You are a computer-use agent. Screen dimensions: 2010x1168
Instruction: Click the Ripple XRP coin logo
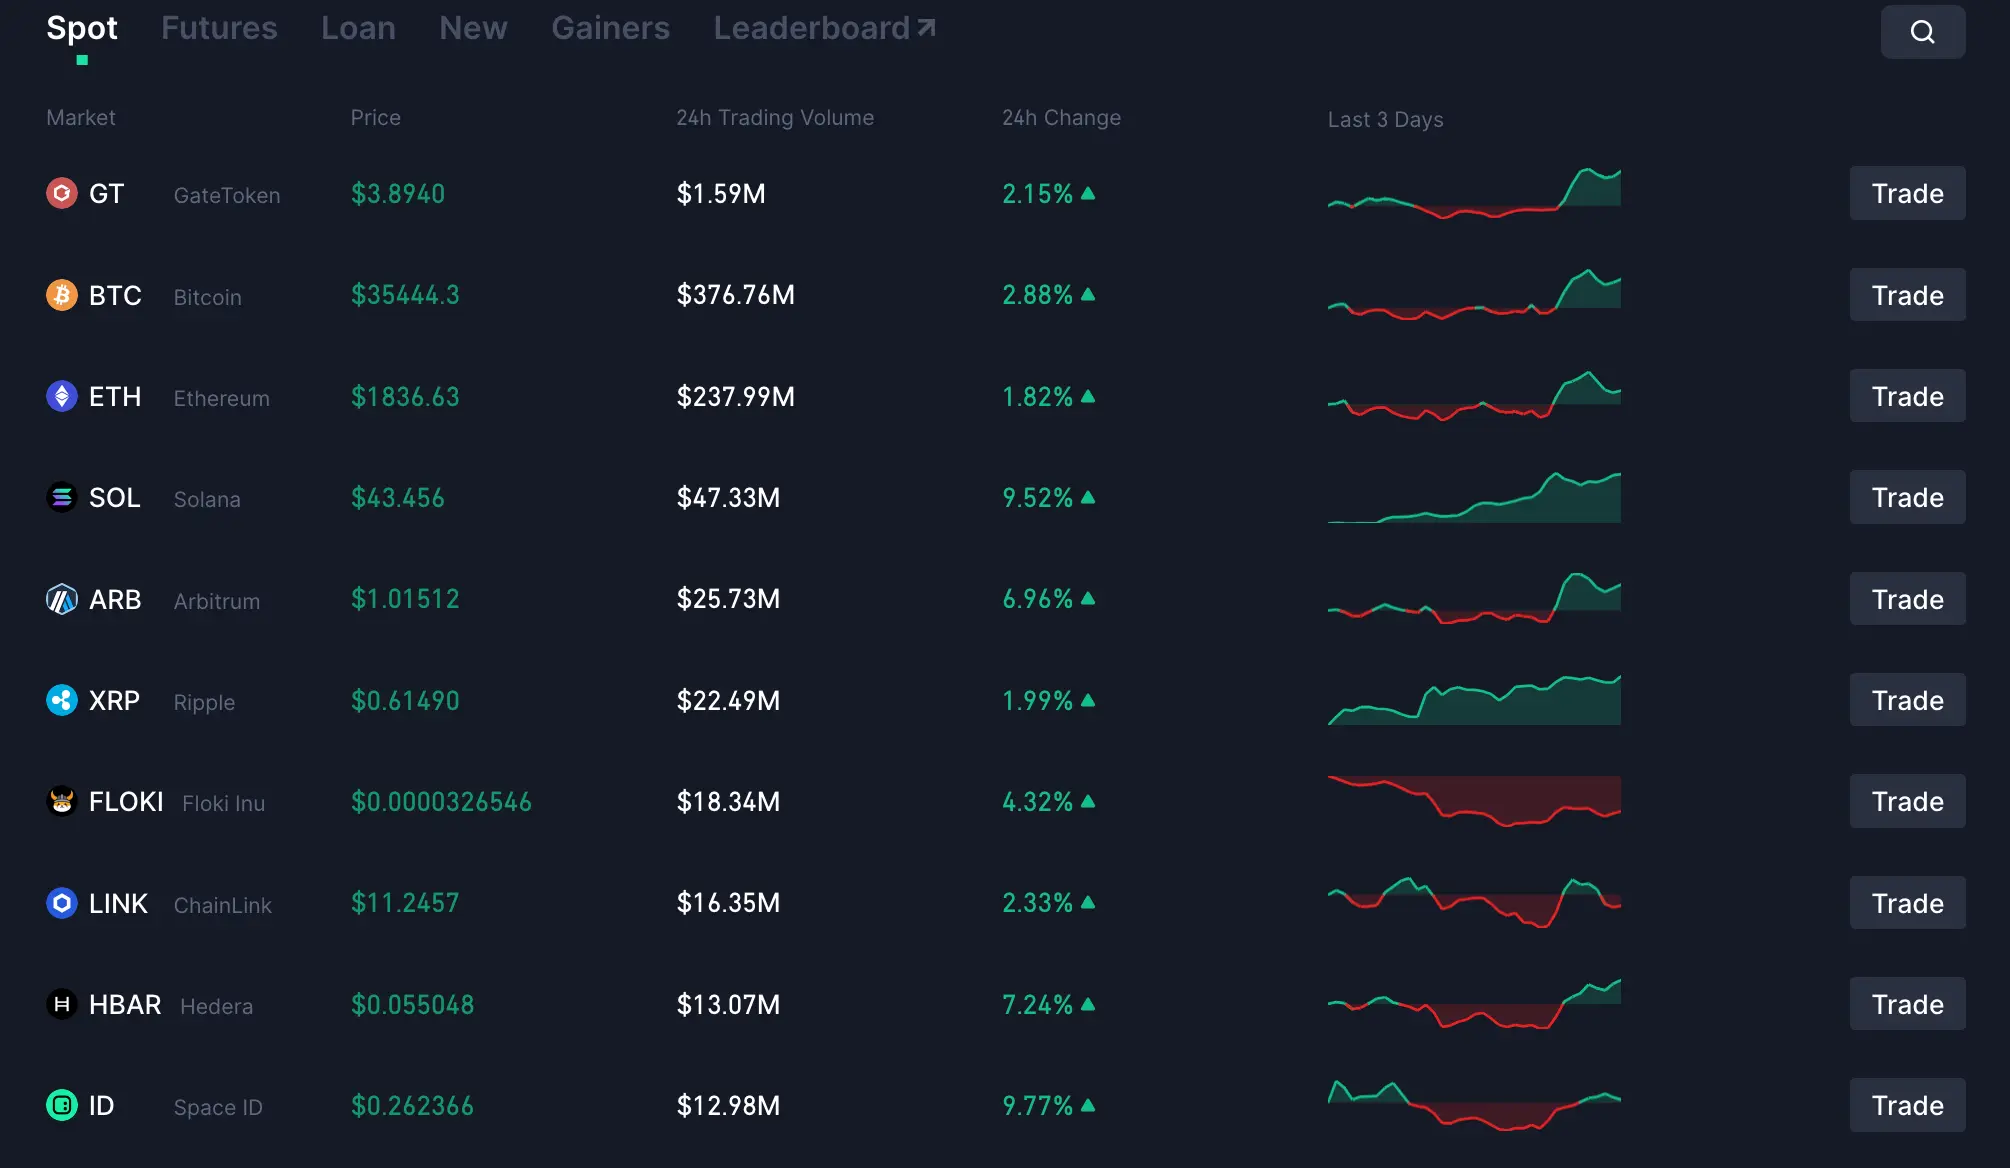point(62,700)
